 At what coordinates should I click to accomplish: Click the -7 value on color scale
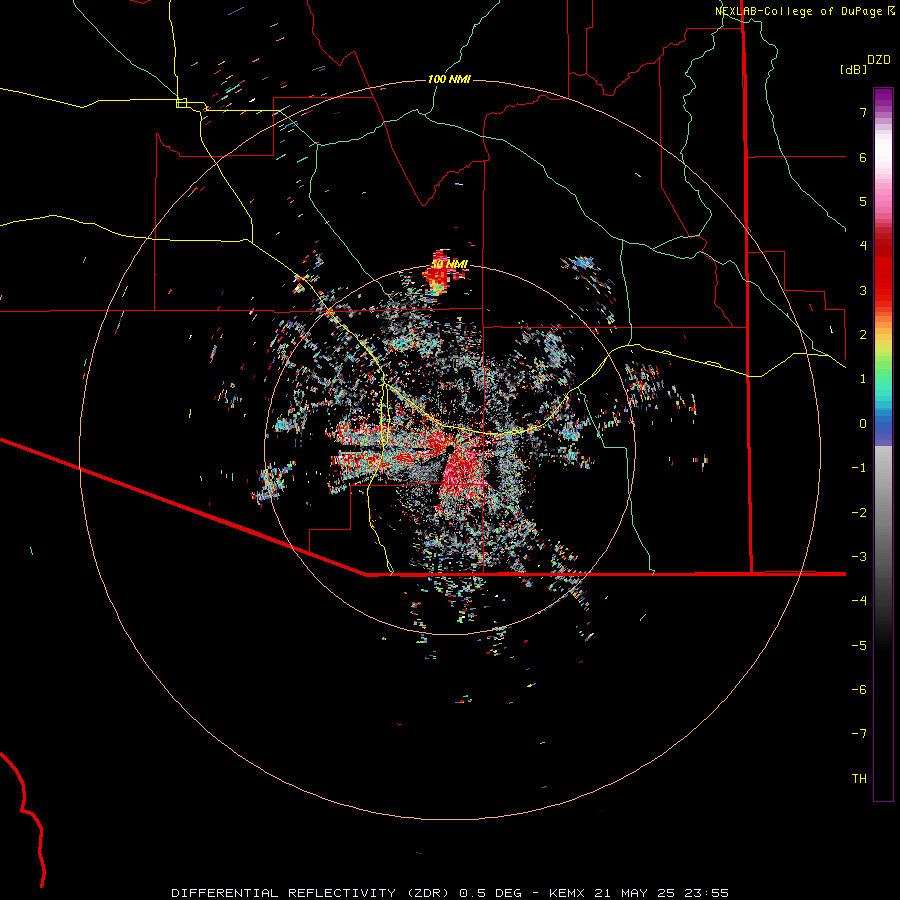click(859, 734)
